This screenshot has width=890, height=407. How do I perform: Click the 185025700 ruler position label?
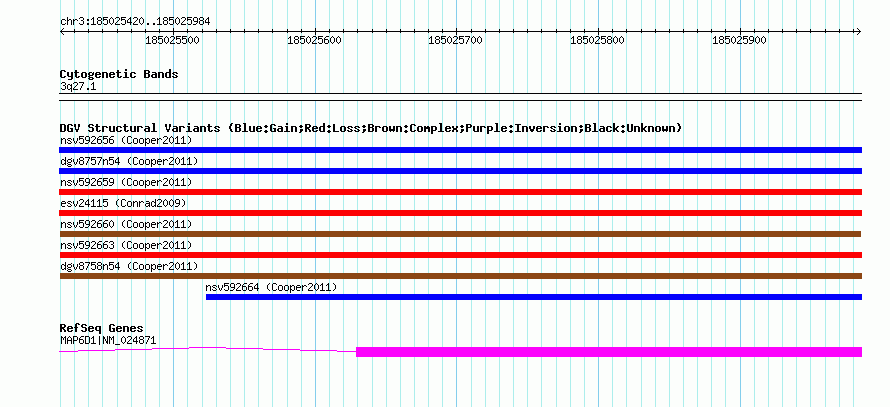(455, 40)
